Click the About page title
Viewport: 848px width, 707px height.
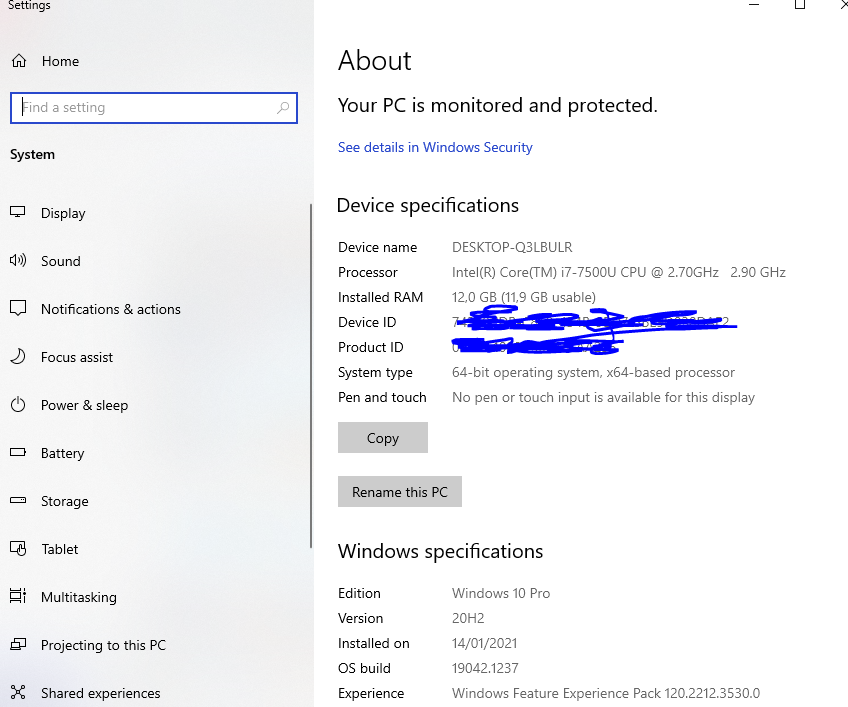[375, 60]
